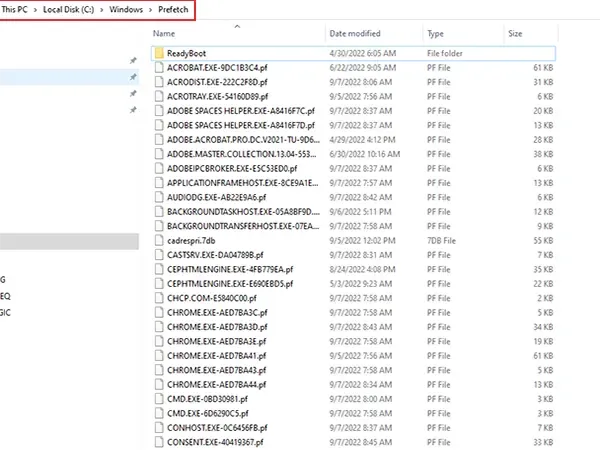Viewport: 600px width, 450px height.
Task: Click the 28 KB size cell
Action: 543,140
